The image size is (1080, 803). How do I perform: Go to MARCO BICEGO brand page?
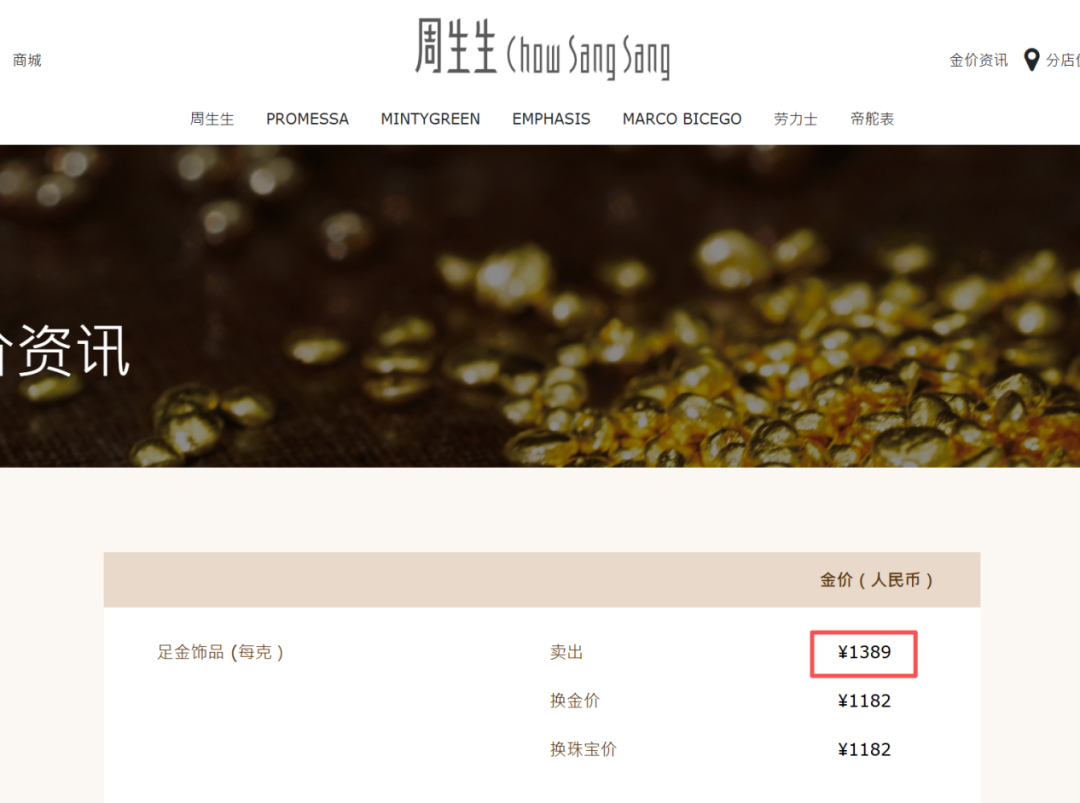682,119
